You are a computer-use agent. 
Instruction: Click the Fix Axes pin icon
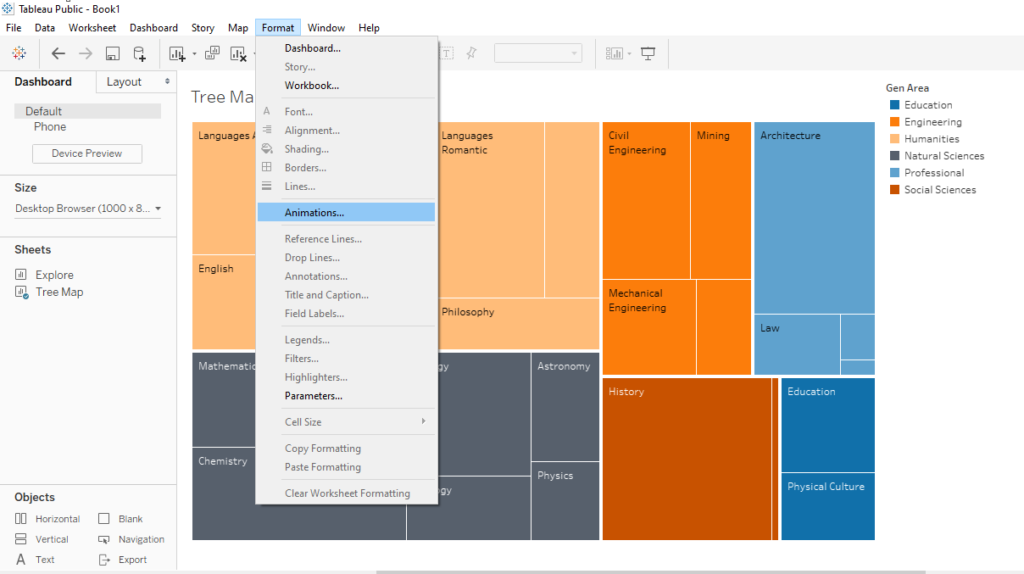472,54
